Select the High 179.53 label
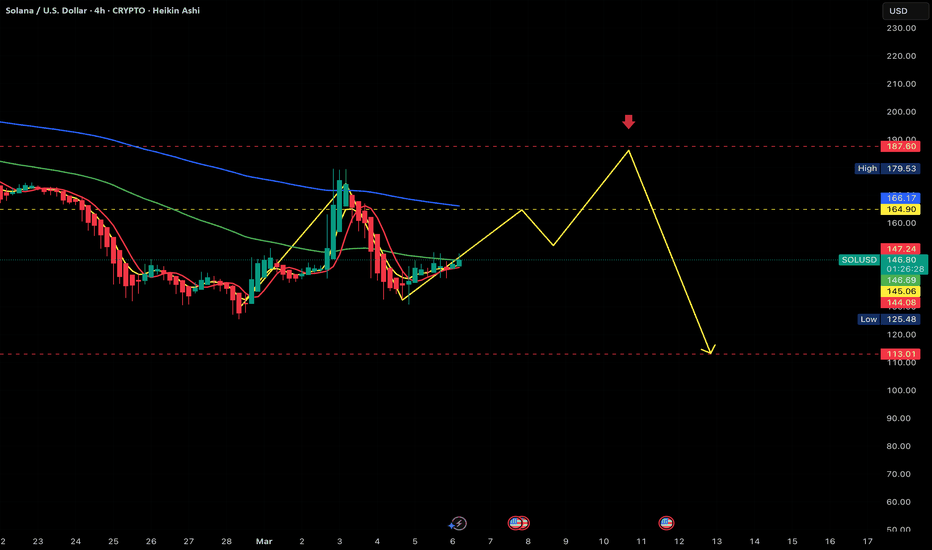 coord(887,168)
